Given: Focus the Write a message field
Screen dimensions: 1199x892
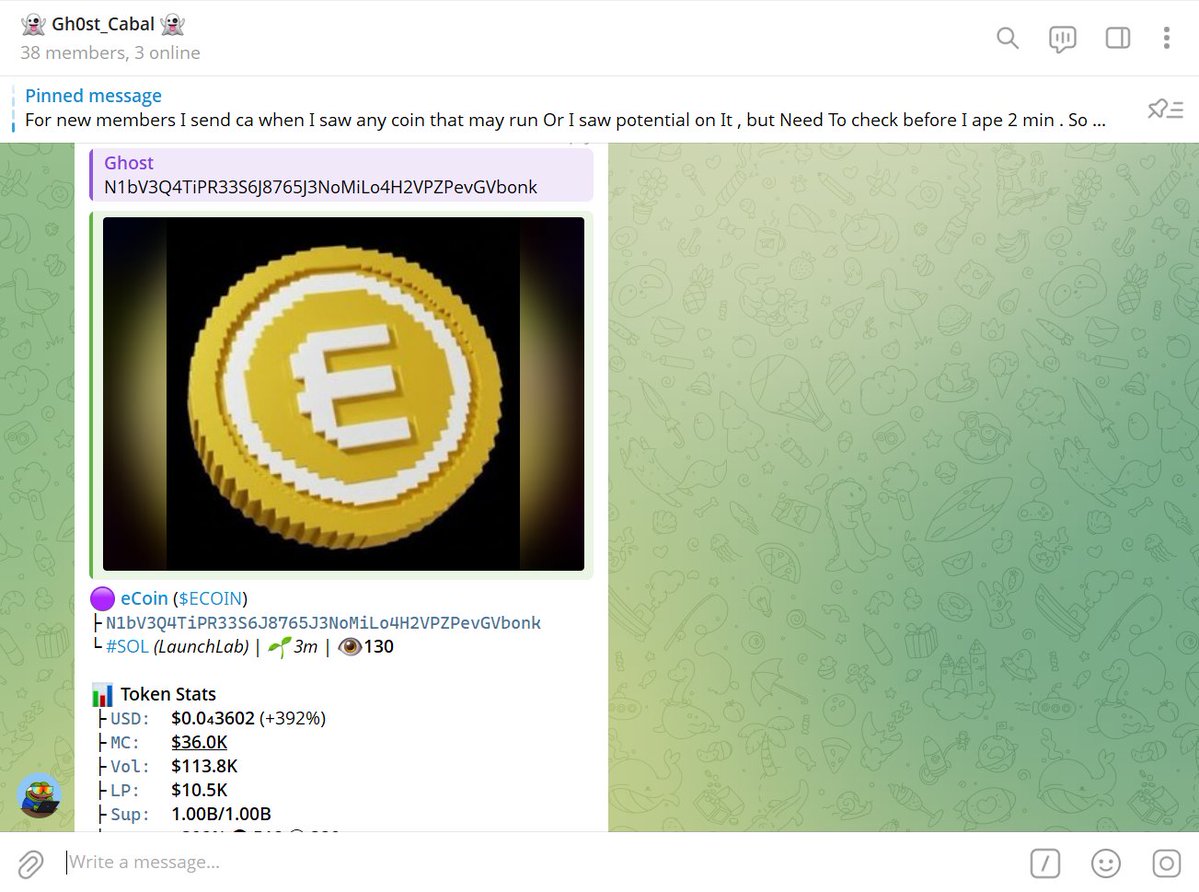Looking at the screenshot, I should click(535, 862).
